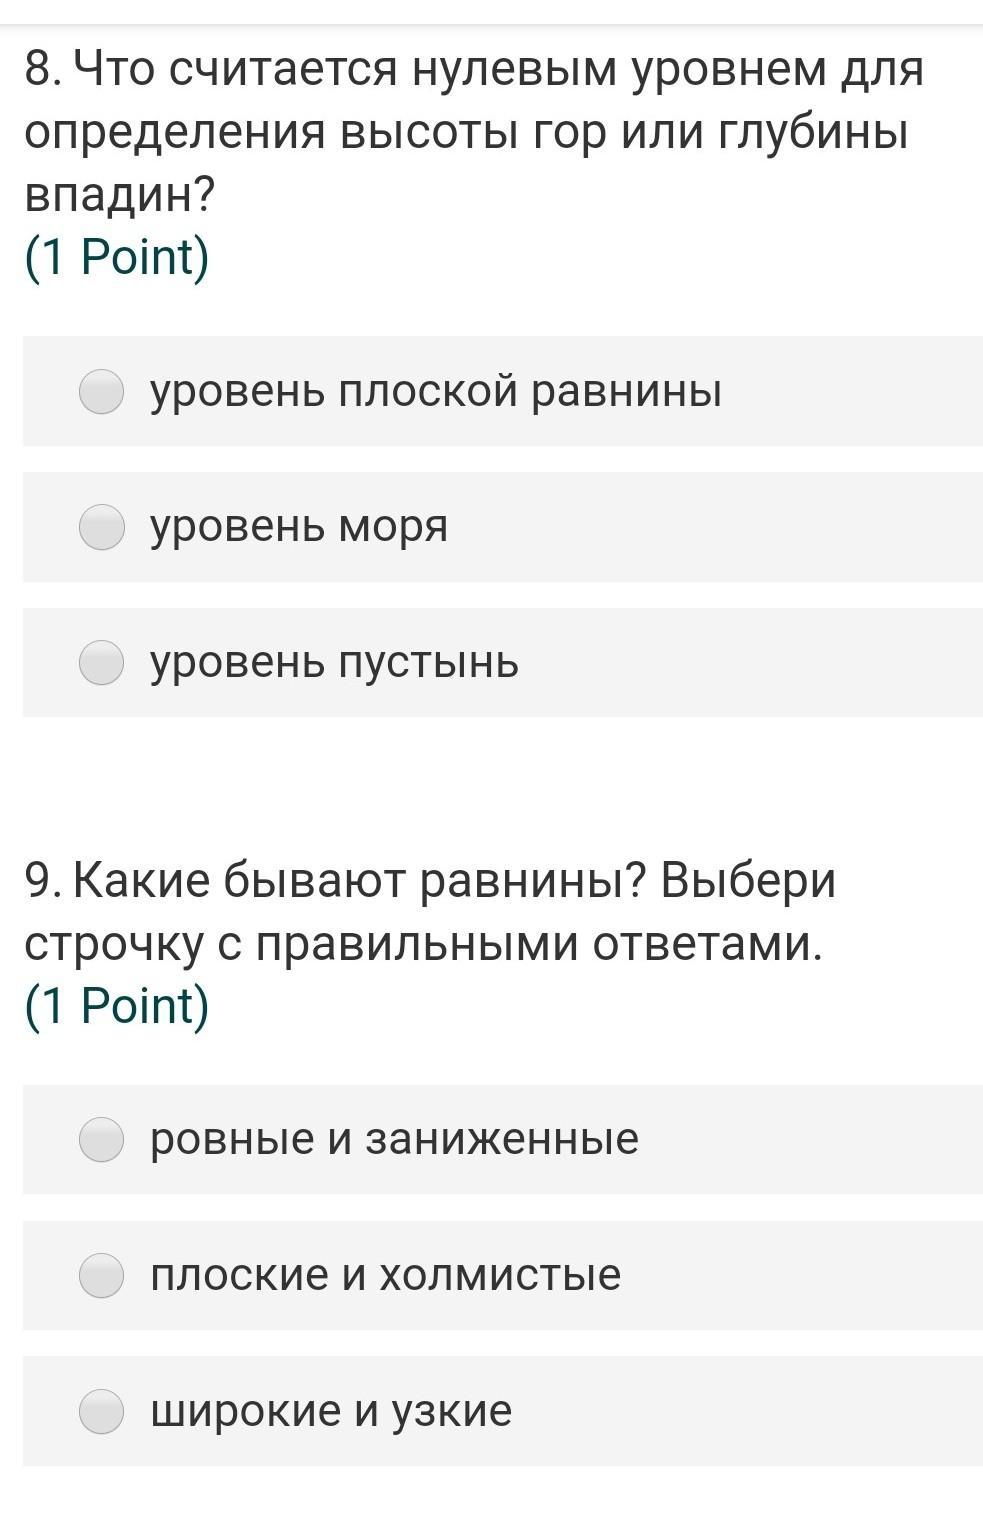Click the '(1 Point)' label under question 9
The width and height of the screenshot is (983, 1513).
117,1006
